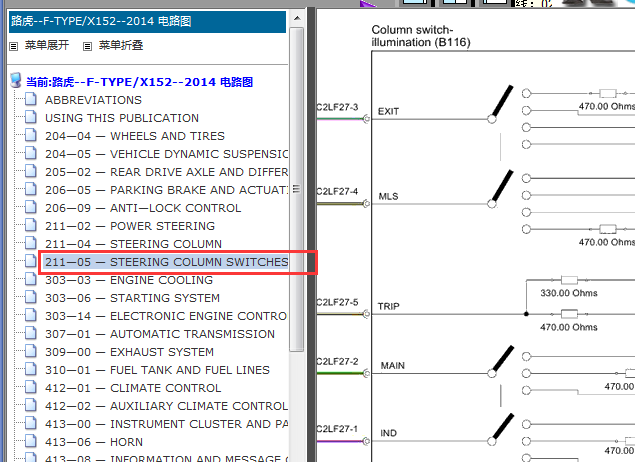Open 211-02 POWER STEERING entry
This screenshot has width=635, height=462.
130,226
